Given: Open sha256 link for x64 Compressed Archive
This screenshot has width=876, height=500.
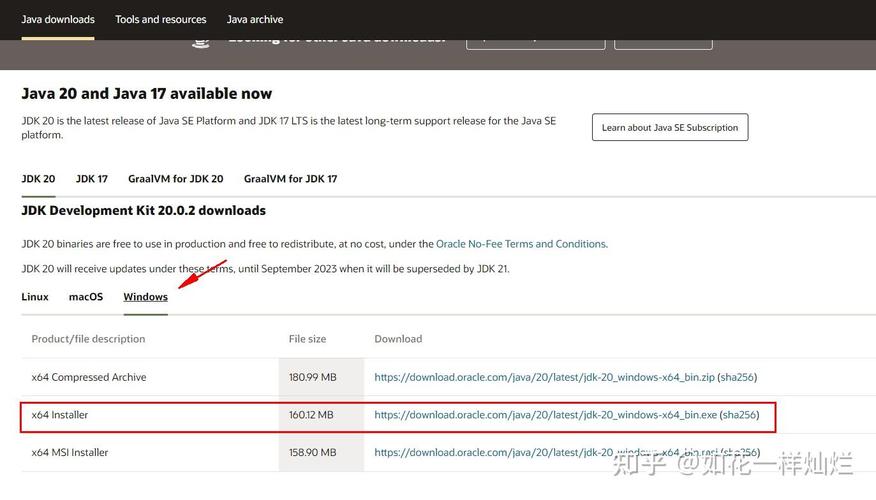Looking at the screenshot, I should pos(737,377).
